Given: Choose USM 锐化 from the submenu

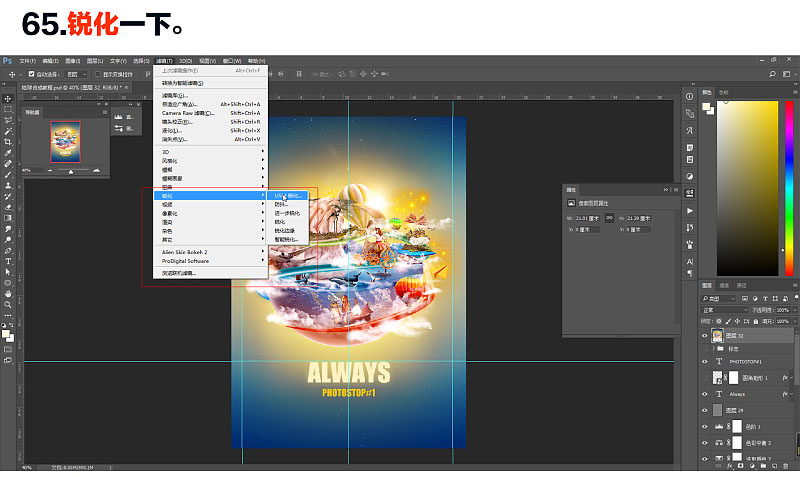Looking at the screenshot, I should click(x=288, y=195).
